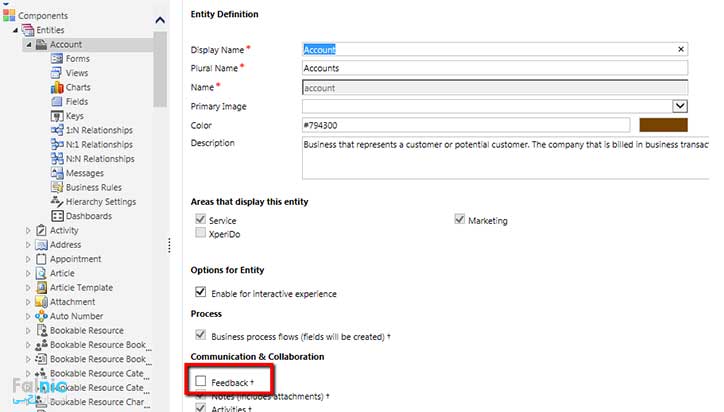The image size is (724, 412).
Task: Click into the Plural Name field
Action: [494, 68]
